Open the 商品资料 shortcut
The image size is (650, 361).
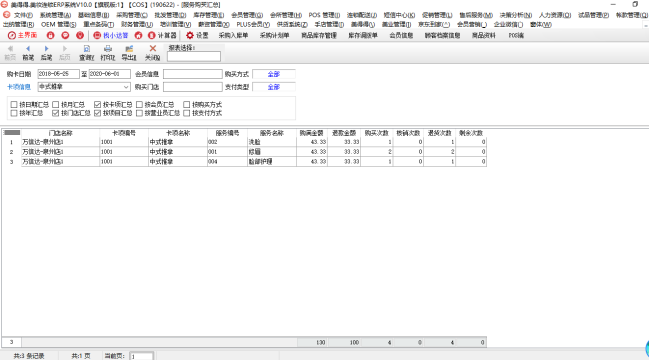click(483, 36)
